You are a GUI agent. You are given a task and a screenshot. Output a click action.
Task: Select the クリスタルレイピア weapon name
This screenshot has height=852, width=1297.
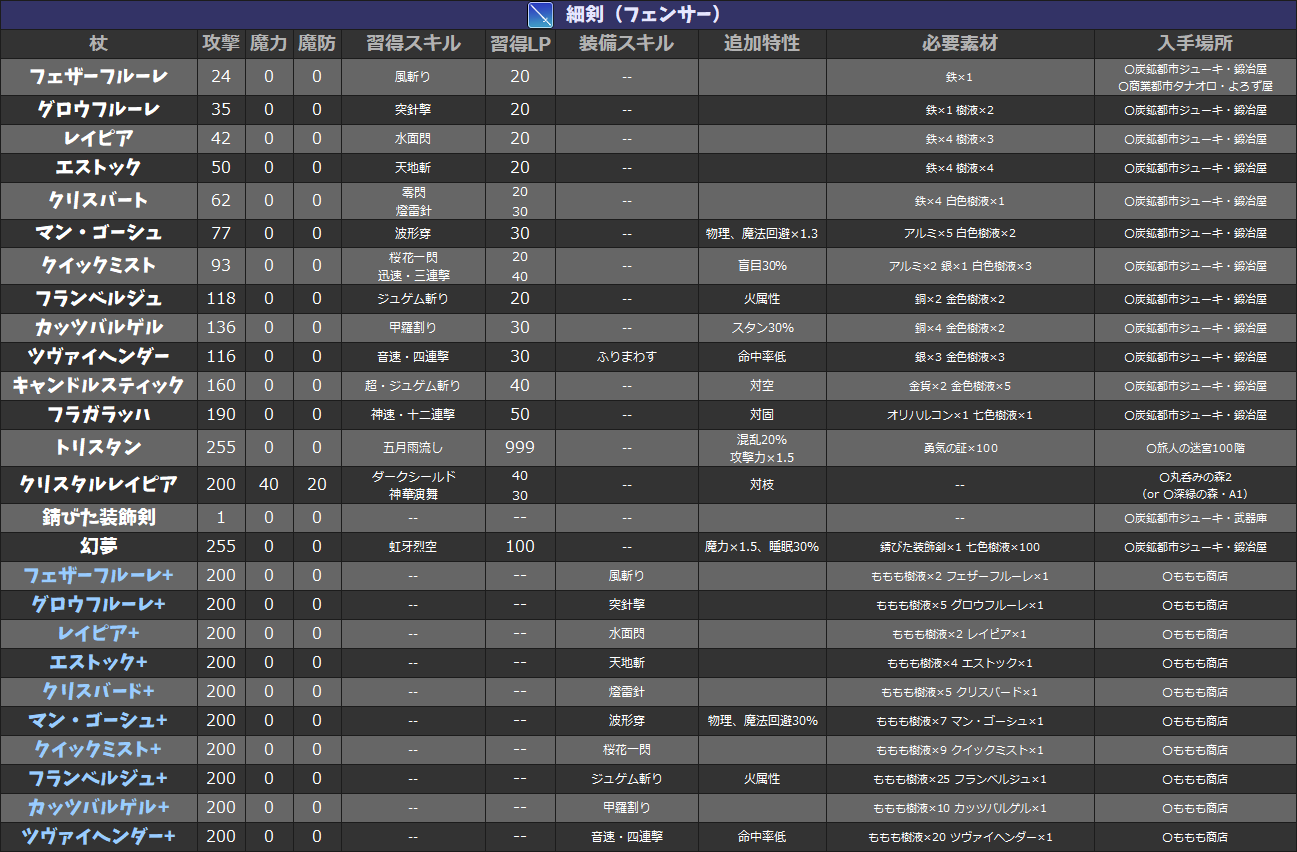point(98,485)
